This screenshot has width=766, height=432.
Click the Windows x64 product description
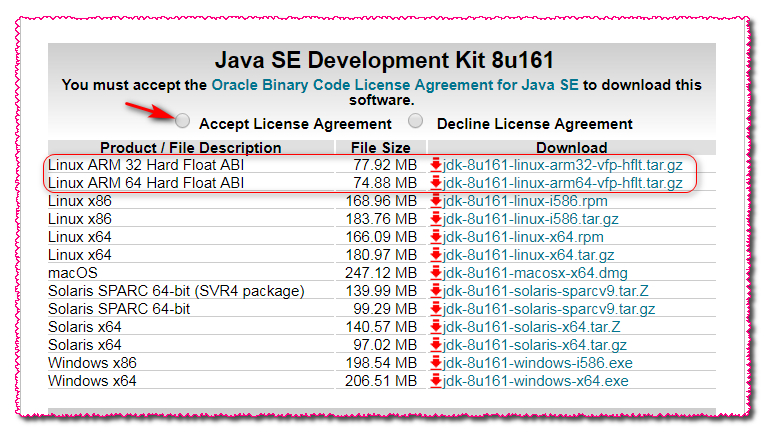[92, 381]
